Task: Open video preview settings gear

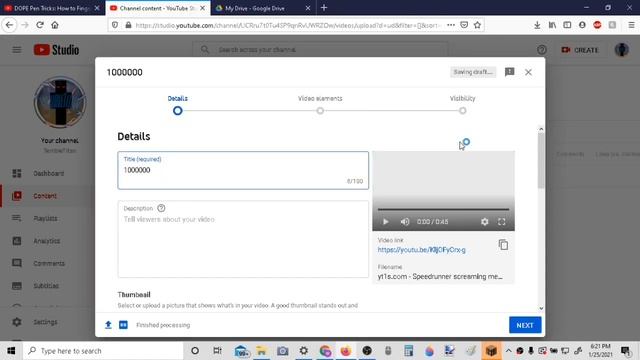Action: tap(484, 222)
